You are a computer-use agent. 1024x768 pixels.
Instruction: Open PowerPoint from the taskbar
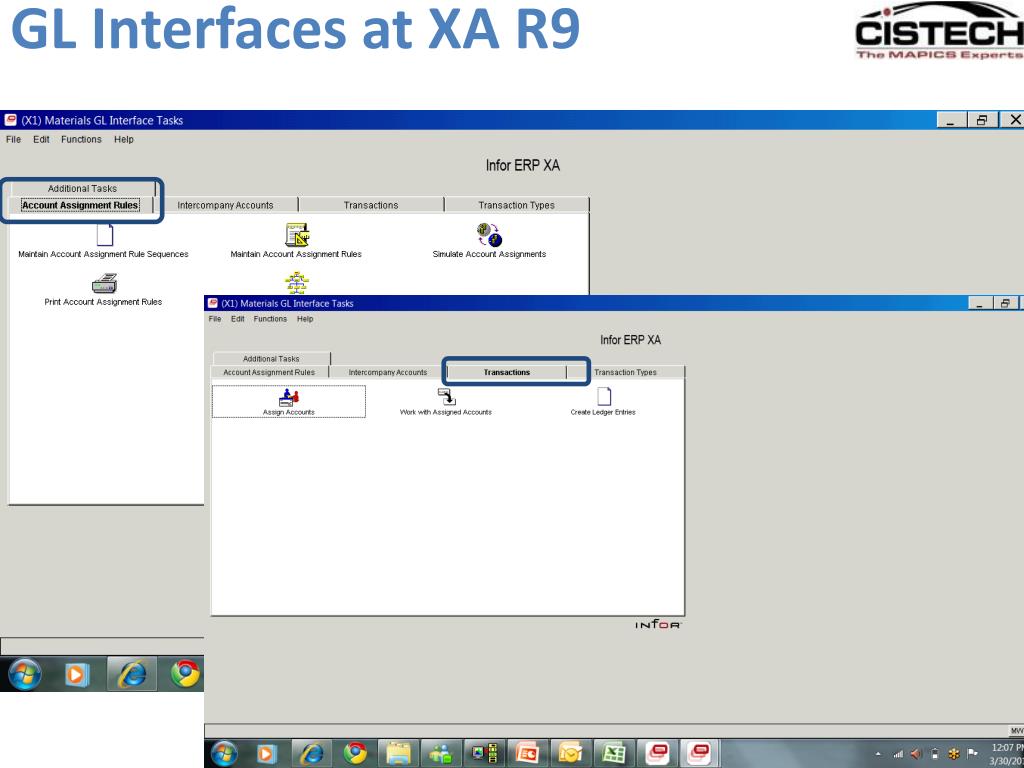click(x=527, y=754)
